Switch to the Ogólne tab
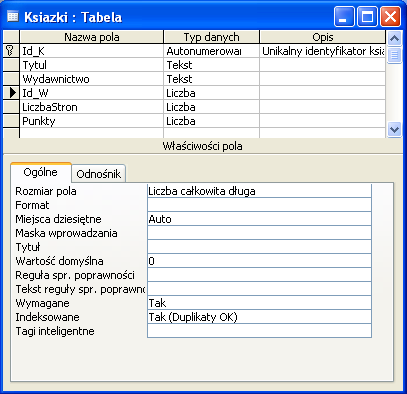The width and height of the screenshot is (407, 394). pos(41,173)
